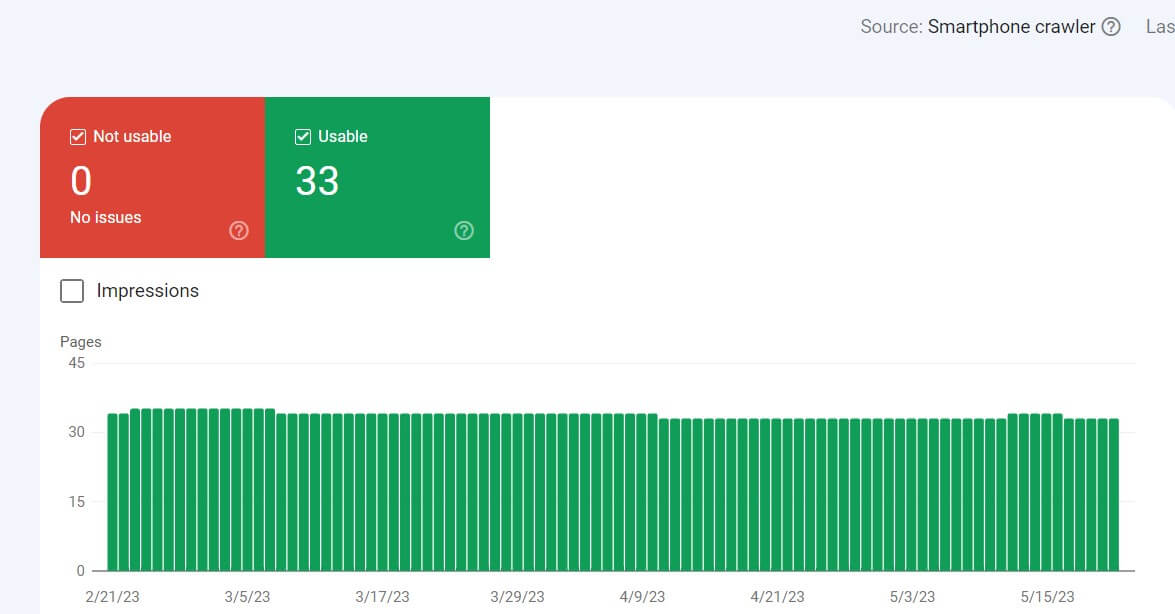Viewport: 1175px width, 614px height.
Task: Select the Smartphone crawler source text
Action: click(1011, 27)
